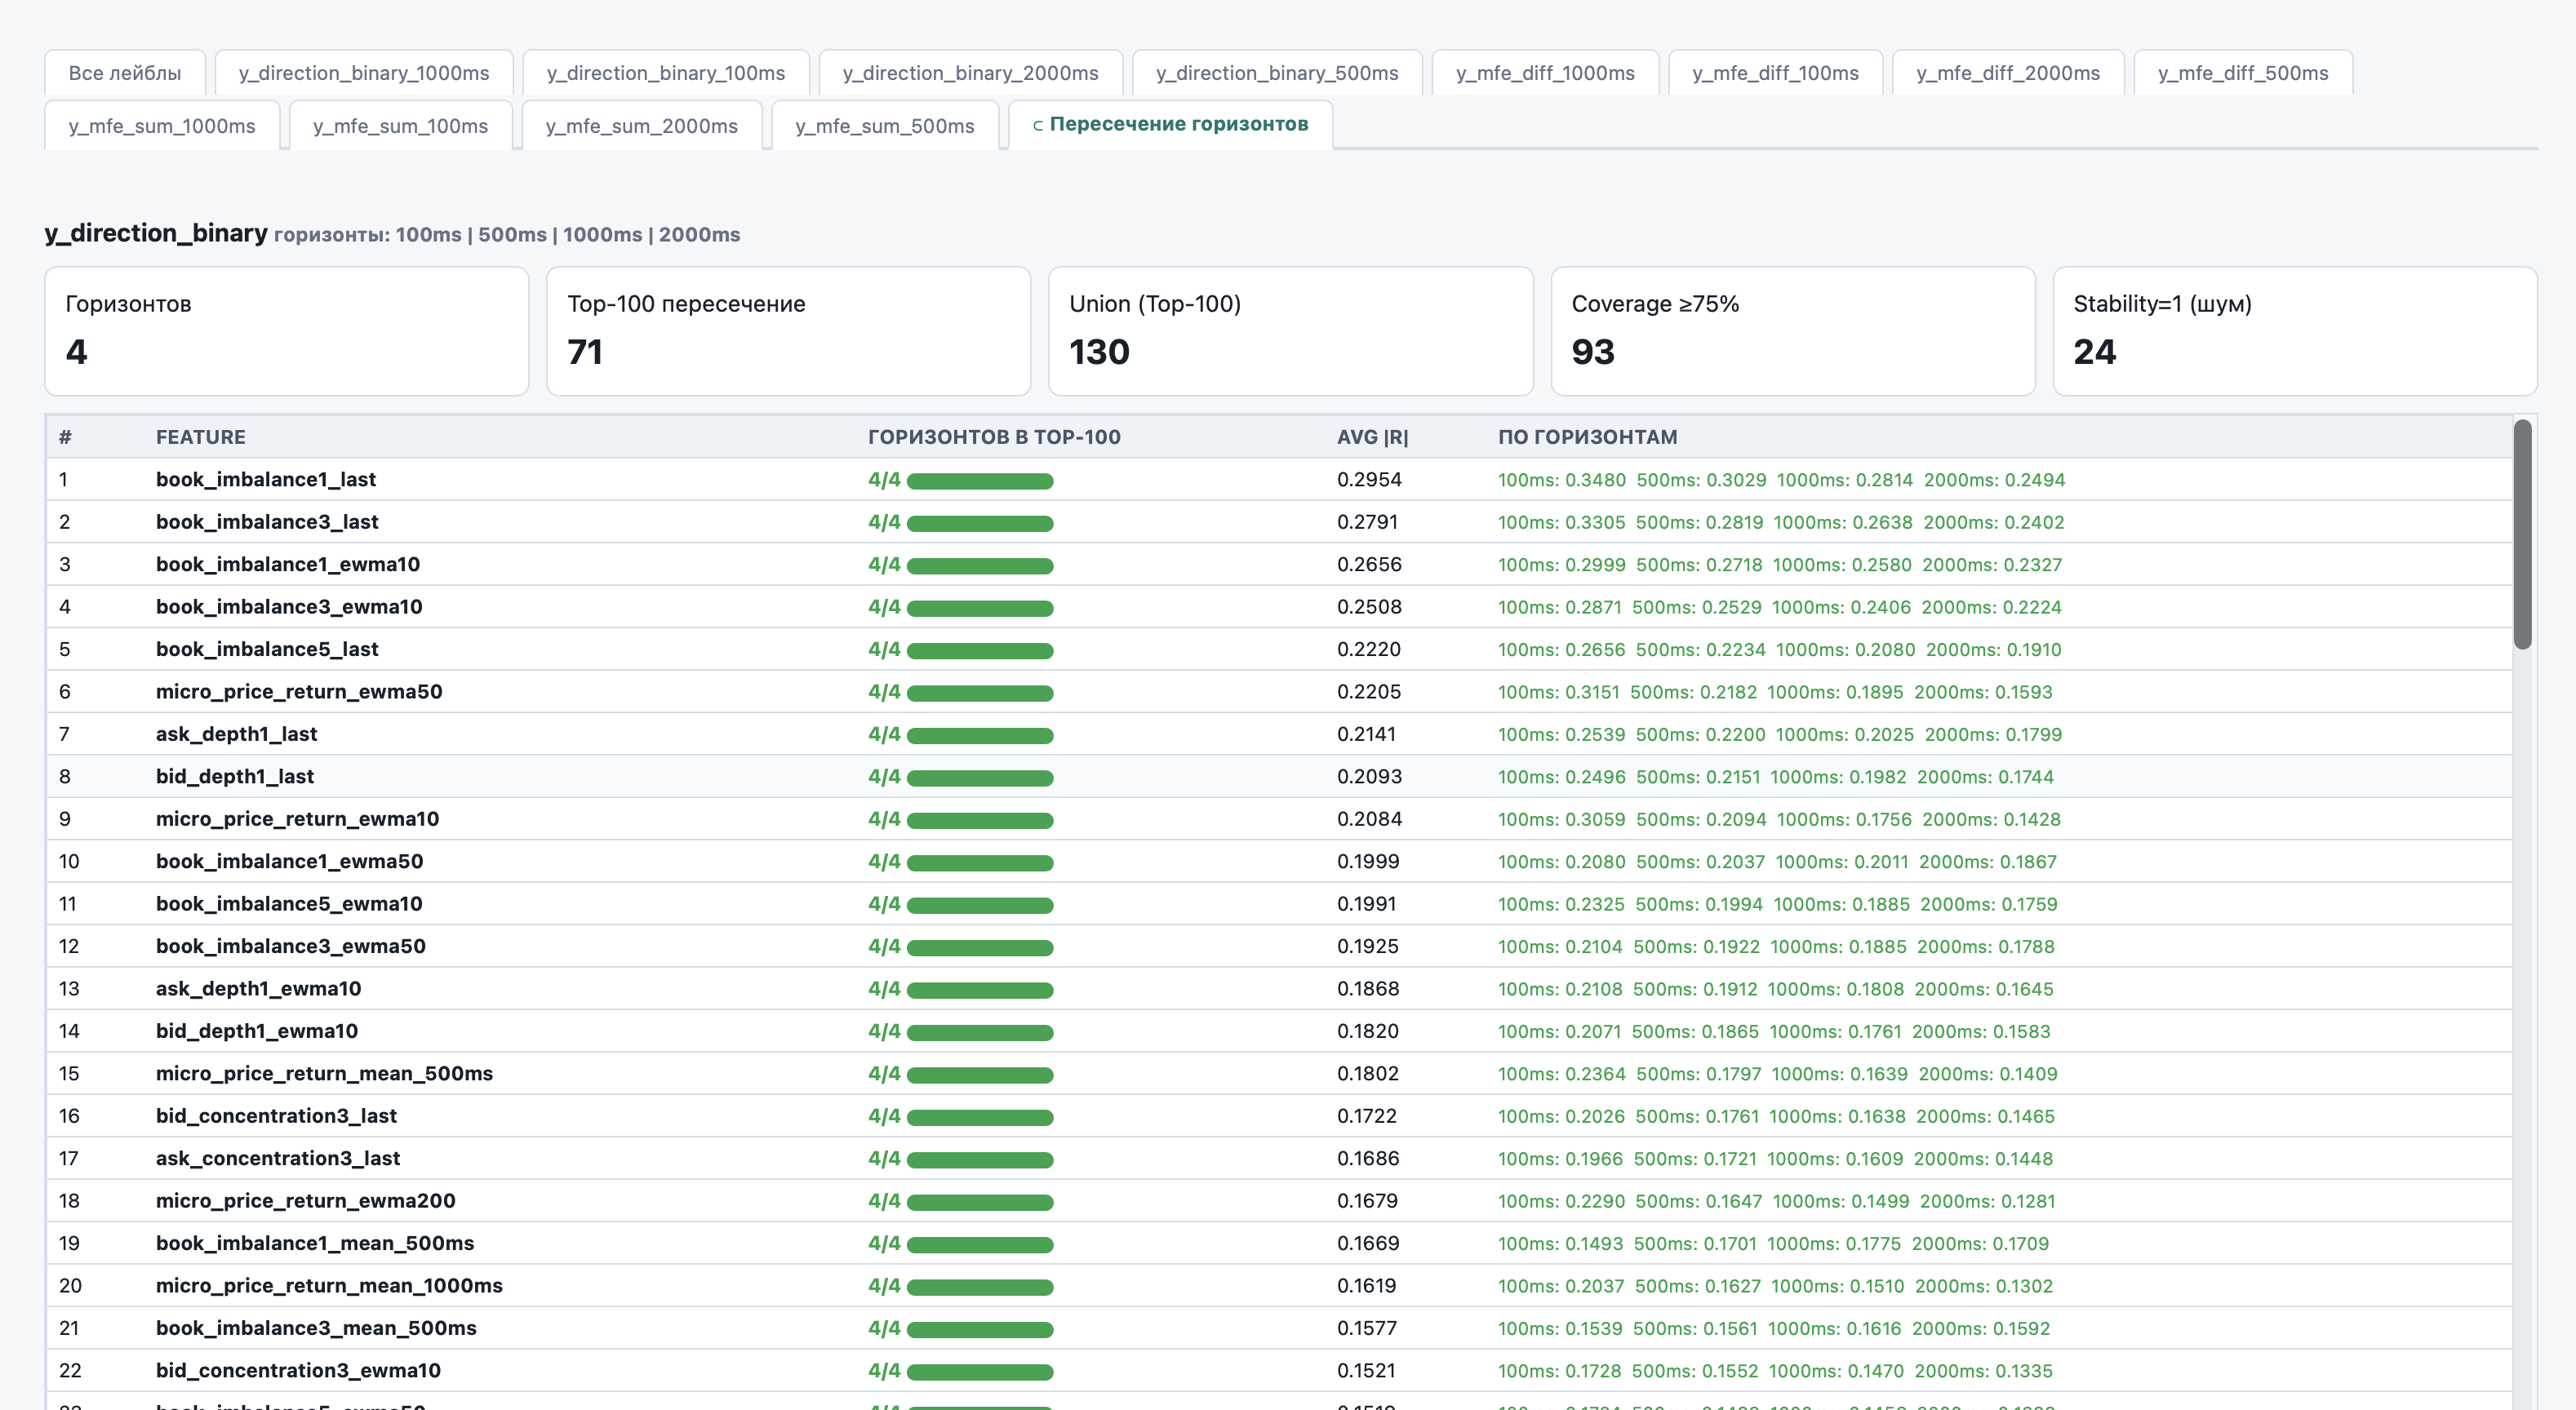2576x1410 pixels.
Task: Select the y_direction_binary_100ms tab
Action: pyautogui.click(x=666, y=73)
